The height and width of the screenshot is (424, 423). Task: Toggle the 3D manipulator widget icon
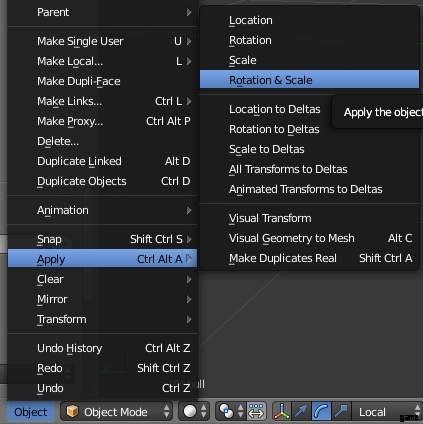[282, 412]
